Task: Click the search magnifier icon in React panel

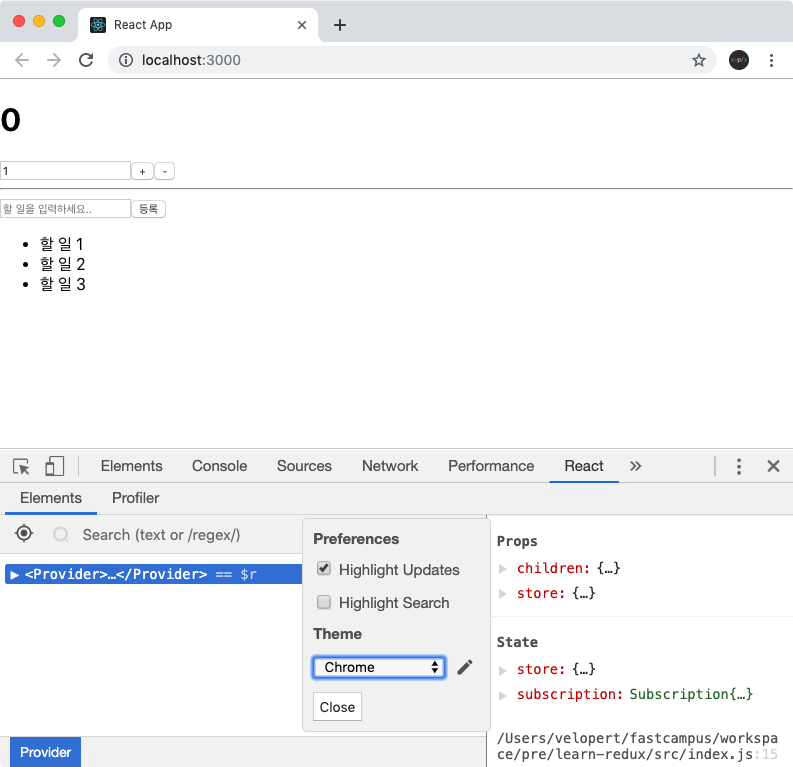Action: pyautogui.click(x=61, y=534)
